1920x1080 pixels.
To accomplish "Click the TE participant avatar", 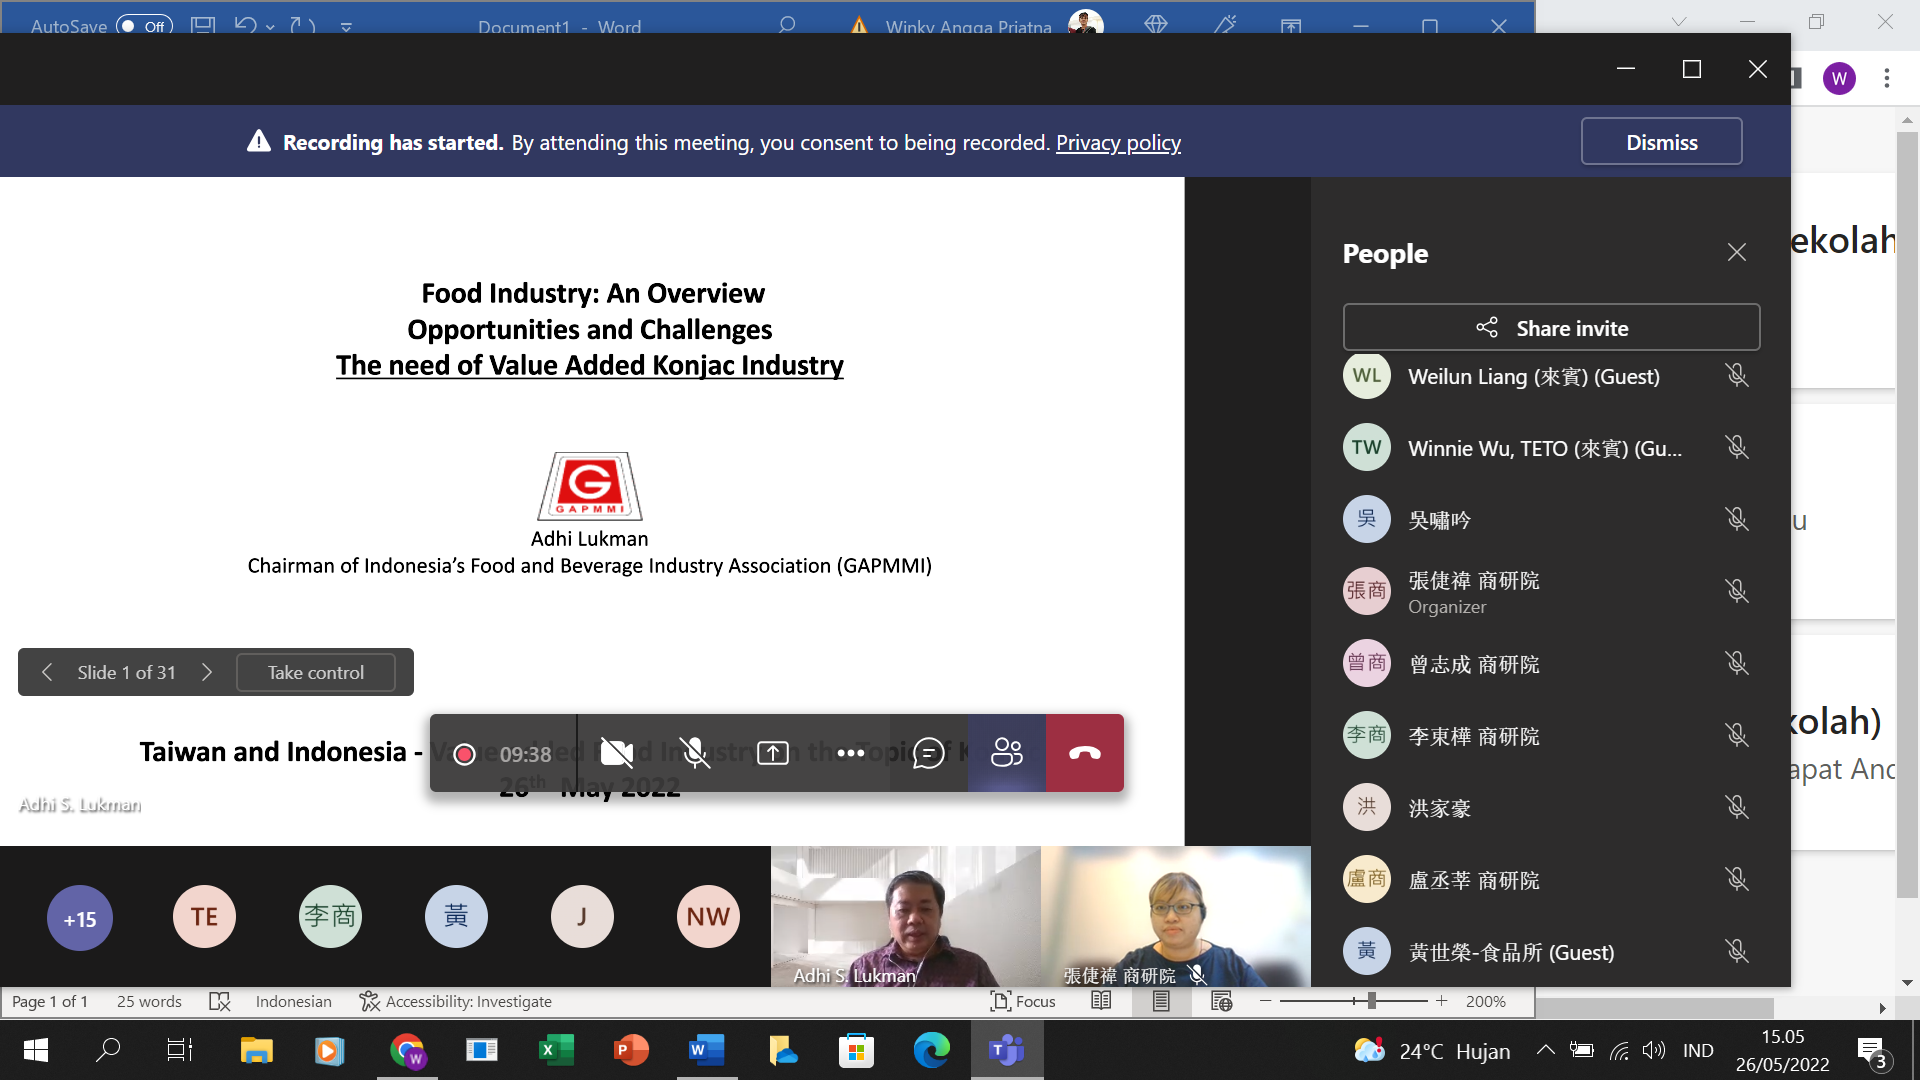I will tap(204, 916).
